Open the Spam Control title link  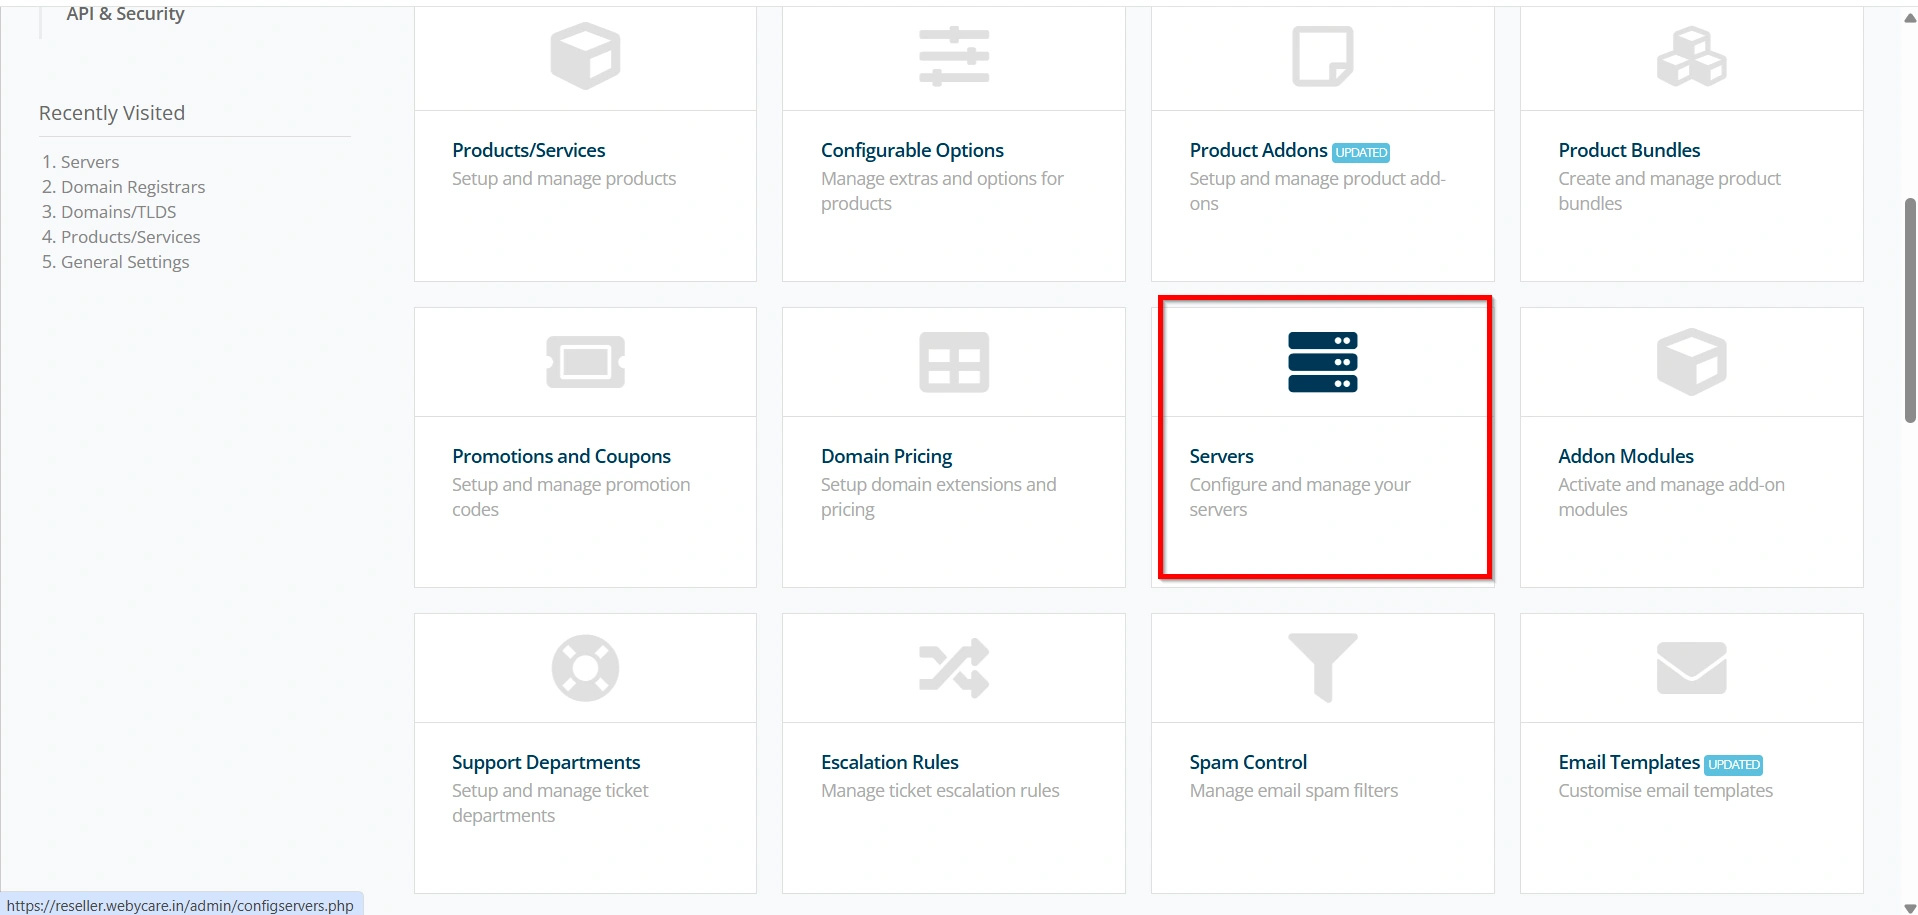tap(1248, 762)
